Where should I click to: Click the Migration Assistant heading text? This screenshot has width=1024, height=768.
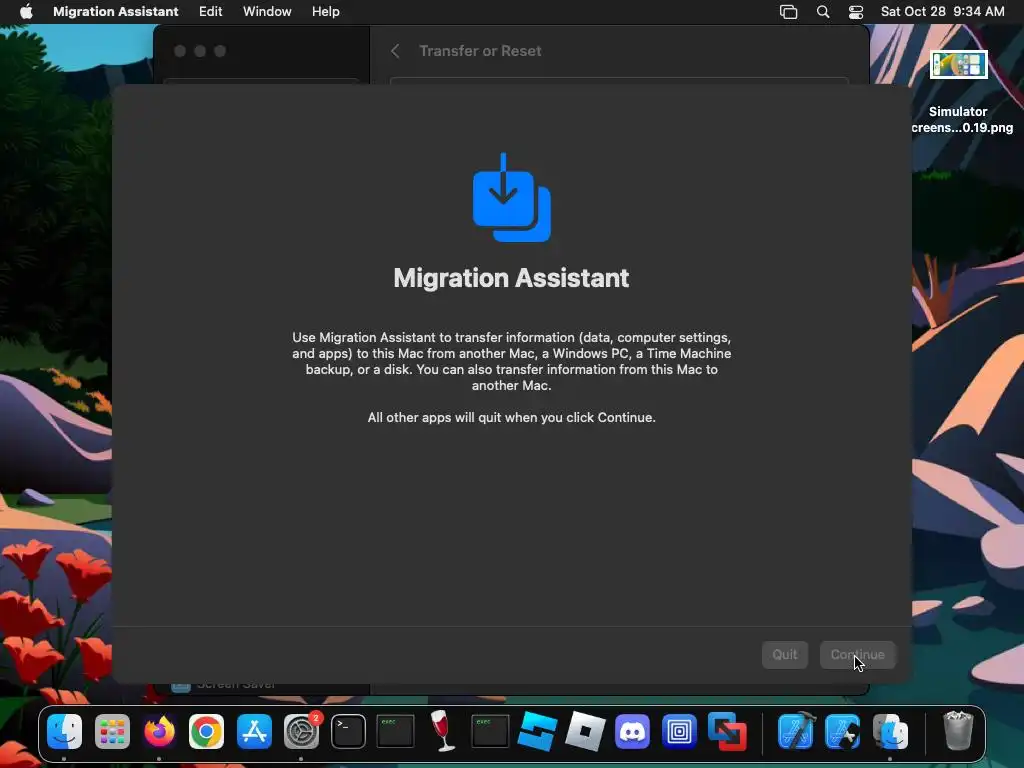pos(511,278)
